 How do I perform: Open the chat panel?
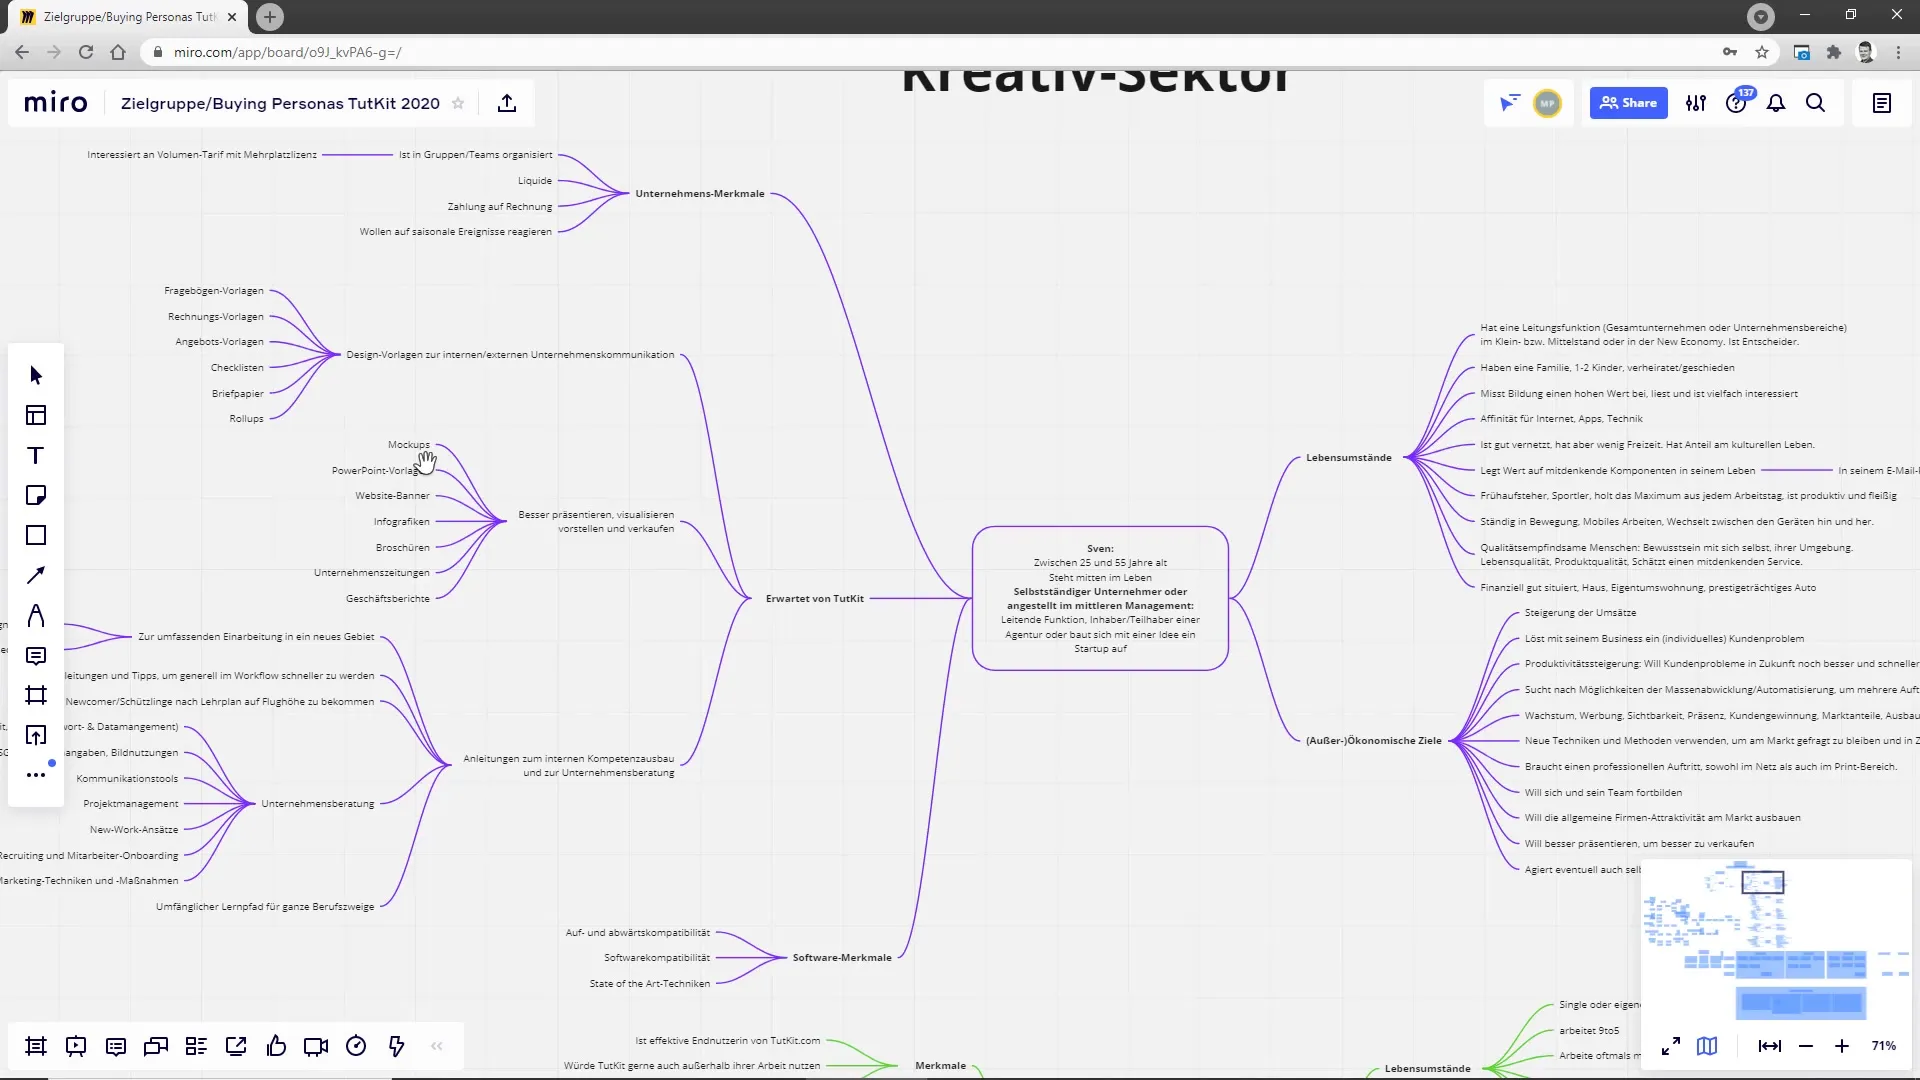click(x=156, y=1046)
